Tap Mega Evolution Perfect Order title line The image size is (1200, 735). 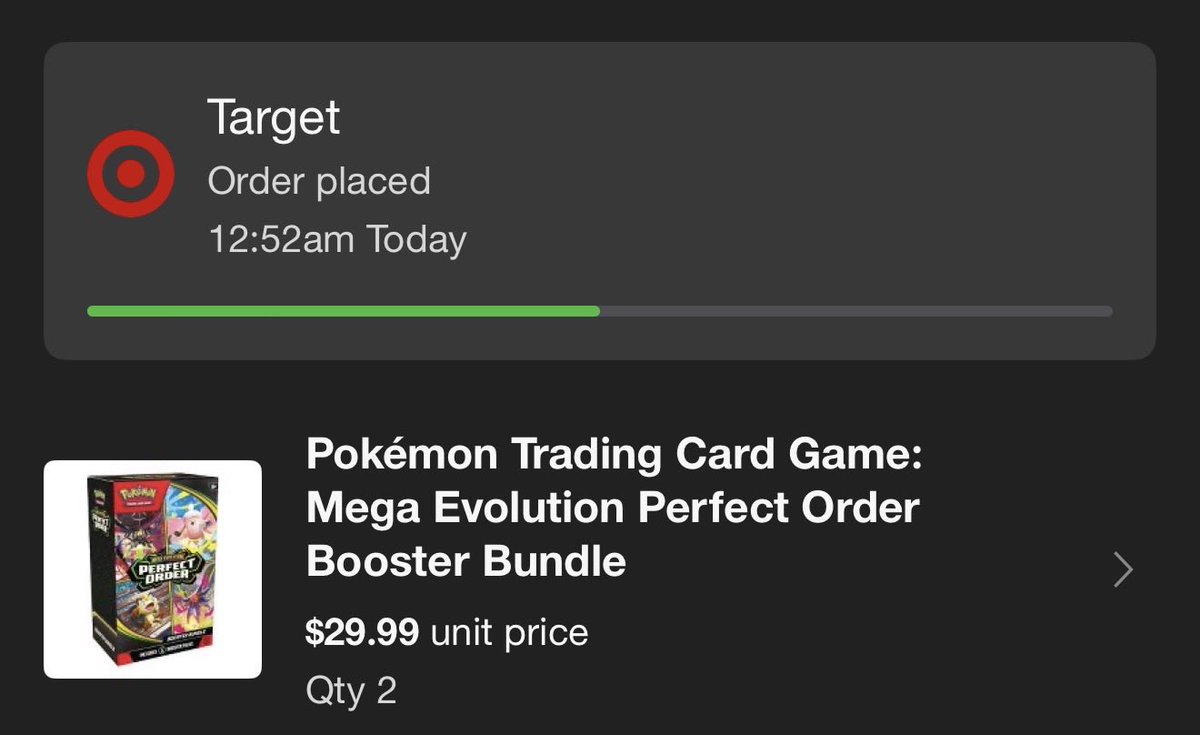[612, 508]
